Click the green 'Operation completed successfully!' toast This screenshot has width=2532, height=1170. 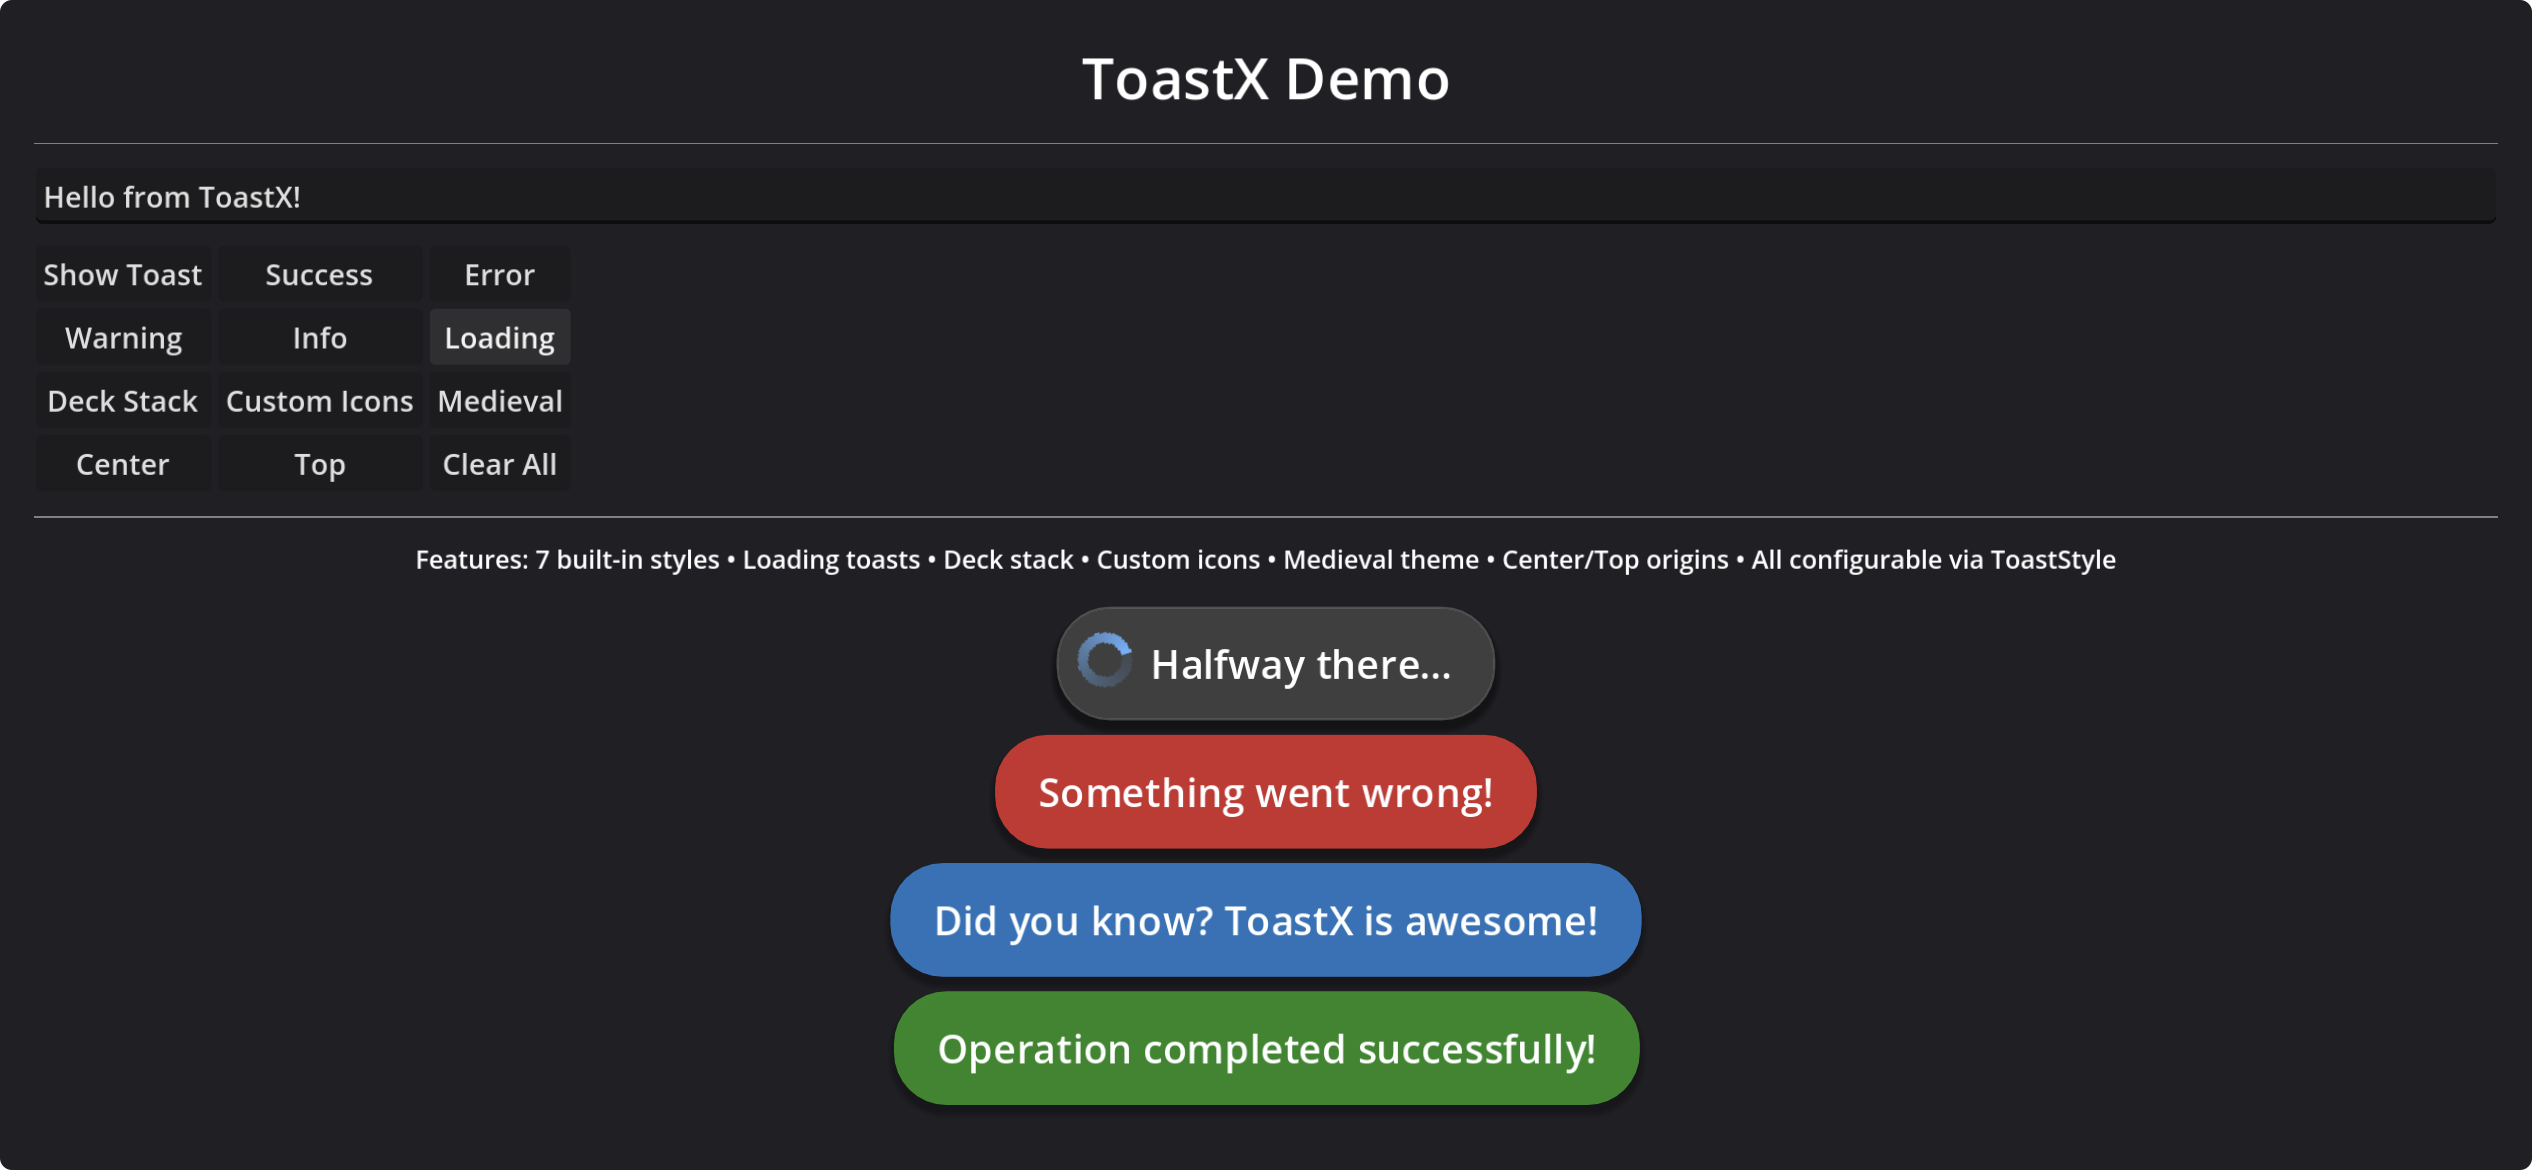point(1265,1049)
